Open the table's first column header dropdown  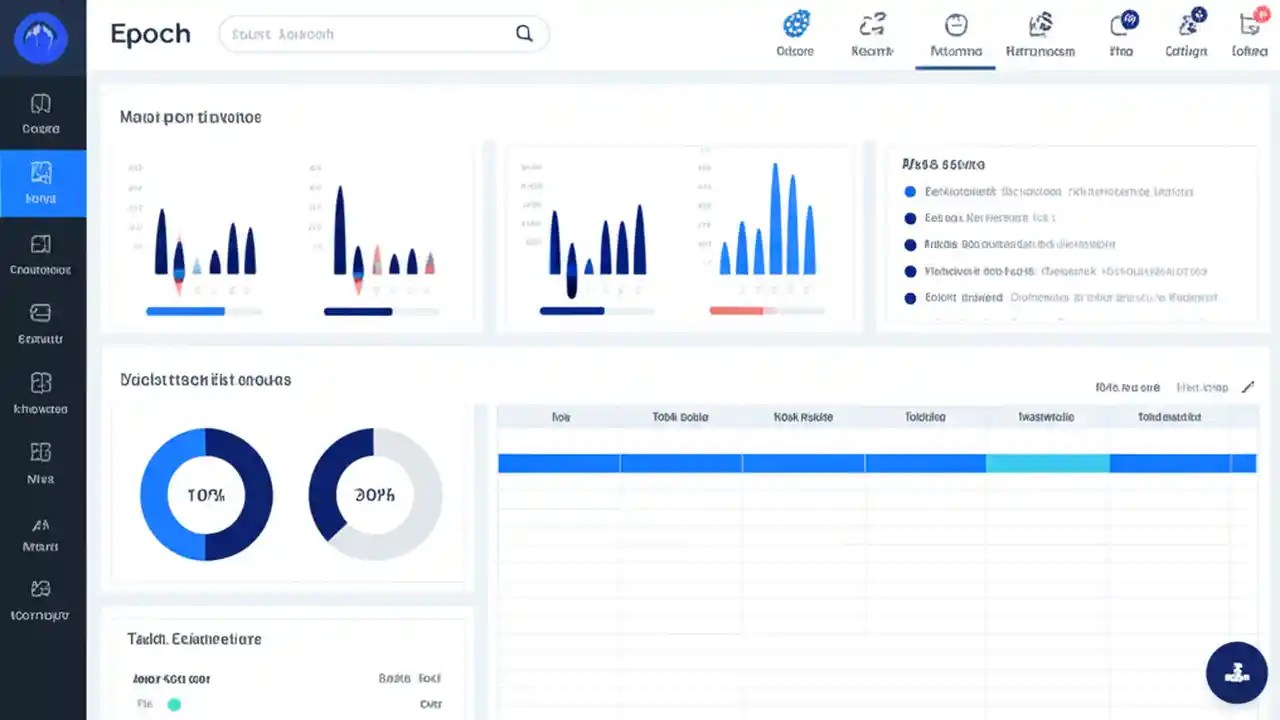560,417
